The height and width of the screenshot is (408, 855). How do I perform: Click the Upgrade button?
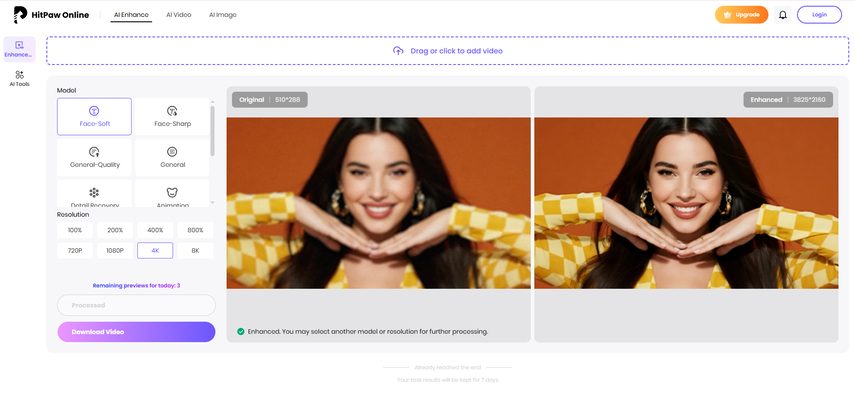[x=741, y=15]
